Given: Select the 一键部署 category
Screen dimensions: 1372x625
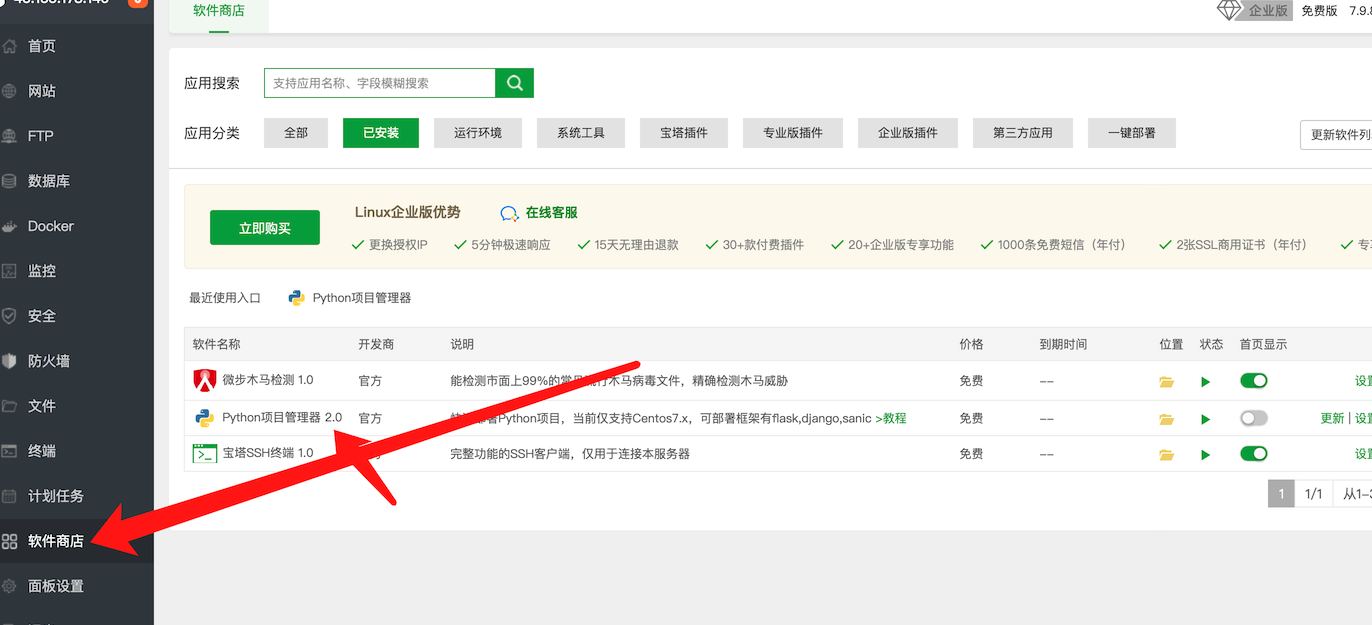Looking at the screenshot, I should [1131, 132].
